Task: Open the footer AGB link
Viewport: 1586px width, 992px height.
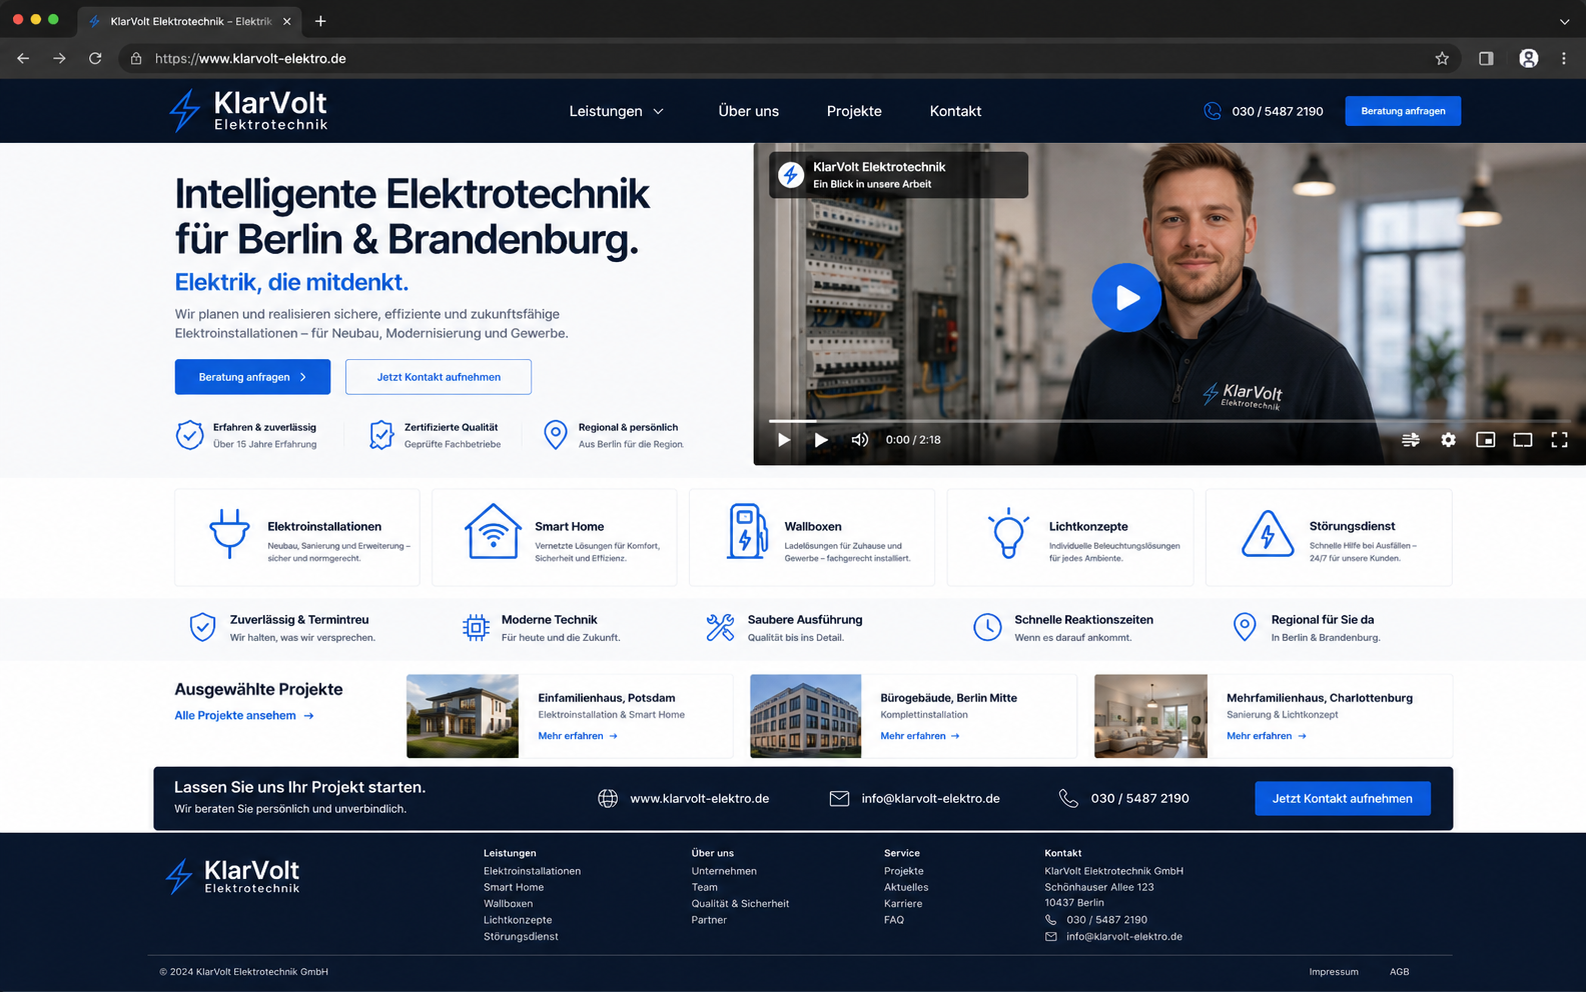Action: [x=1399, y=972]
